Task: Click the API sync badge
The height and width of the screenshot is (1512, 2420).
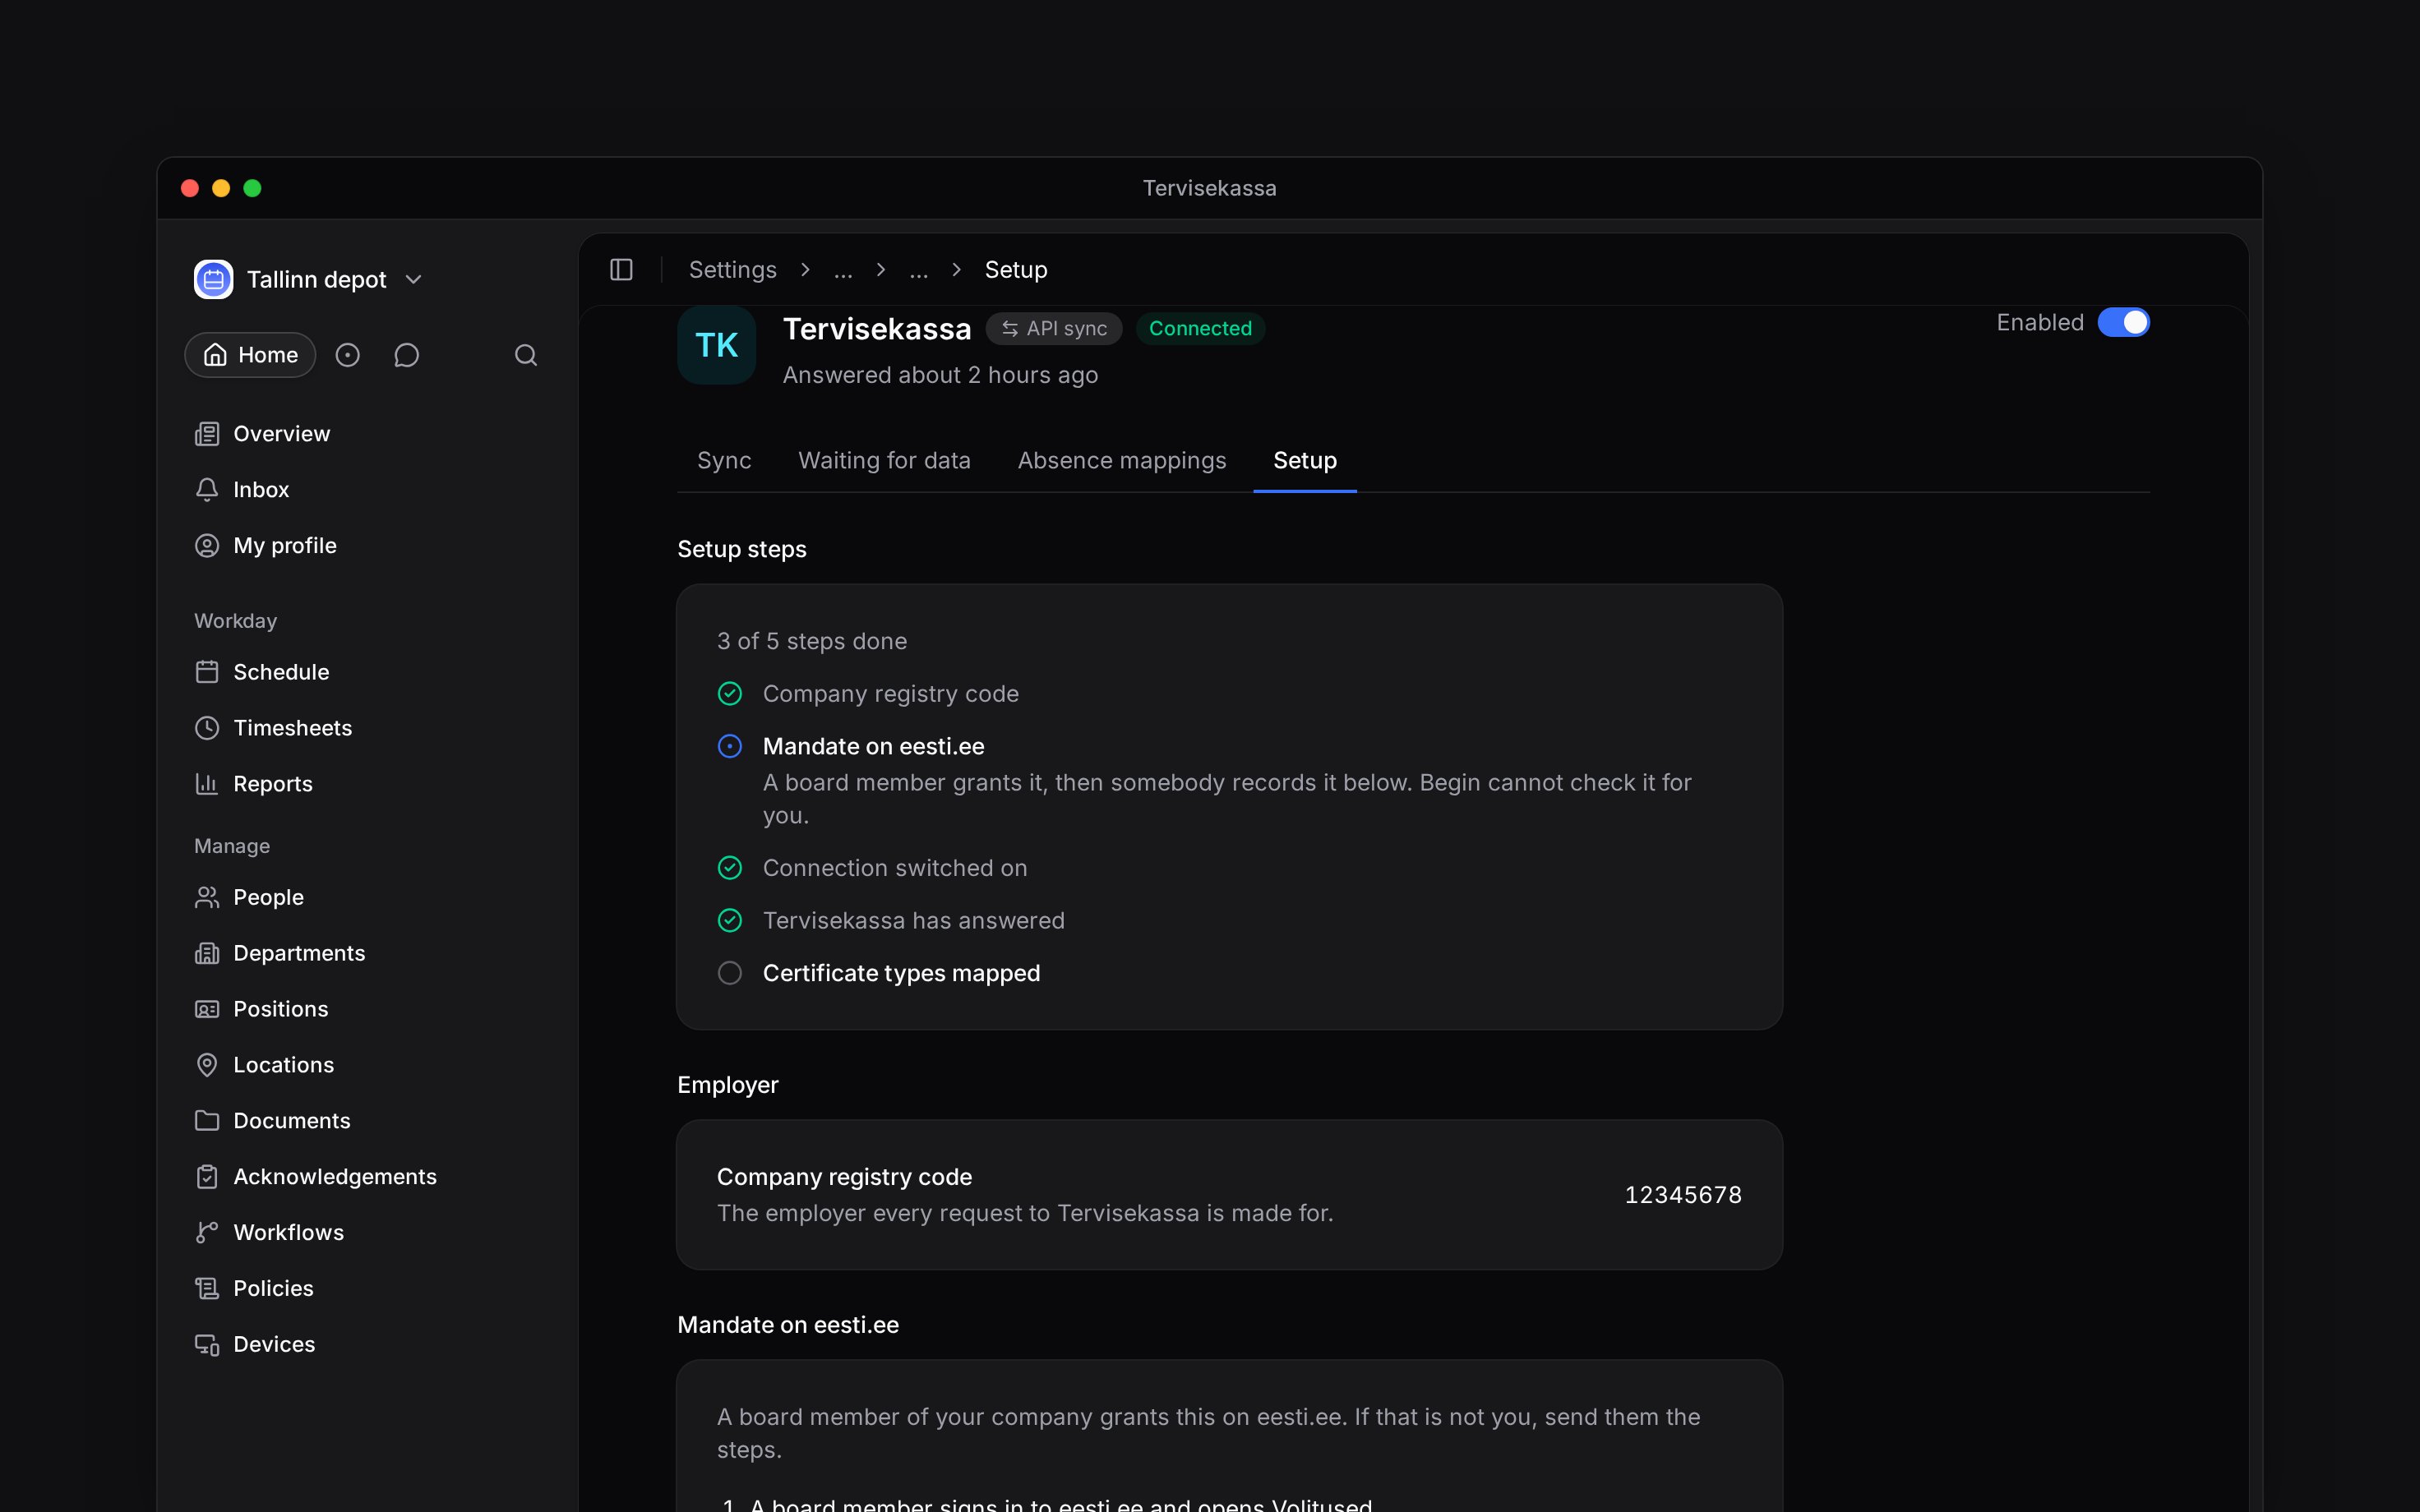Action: pos(1054,329)
